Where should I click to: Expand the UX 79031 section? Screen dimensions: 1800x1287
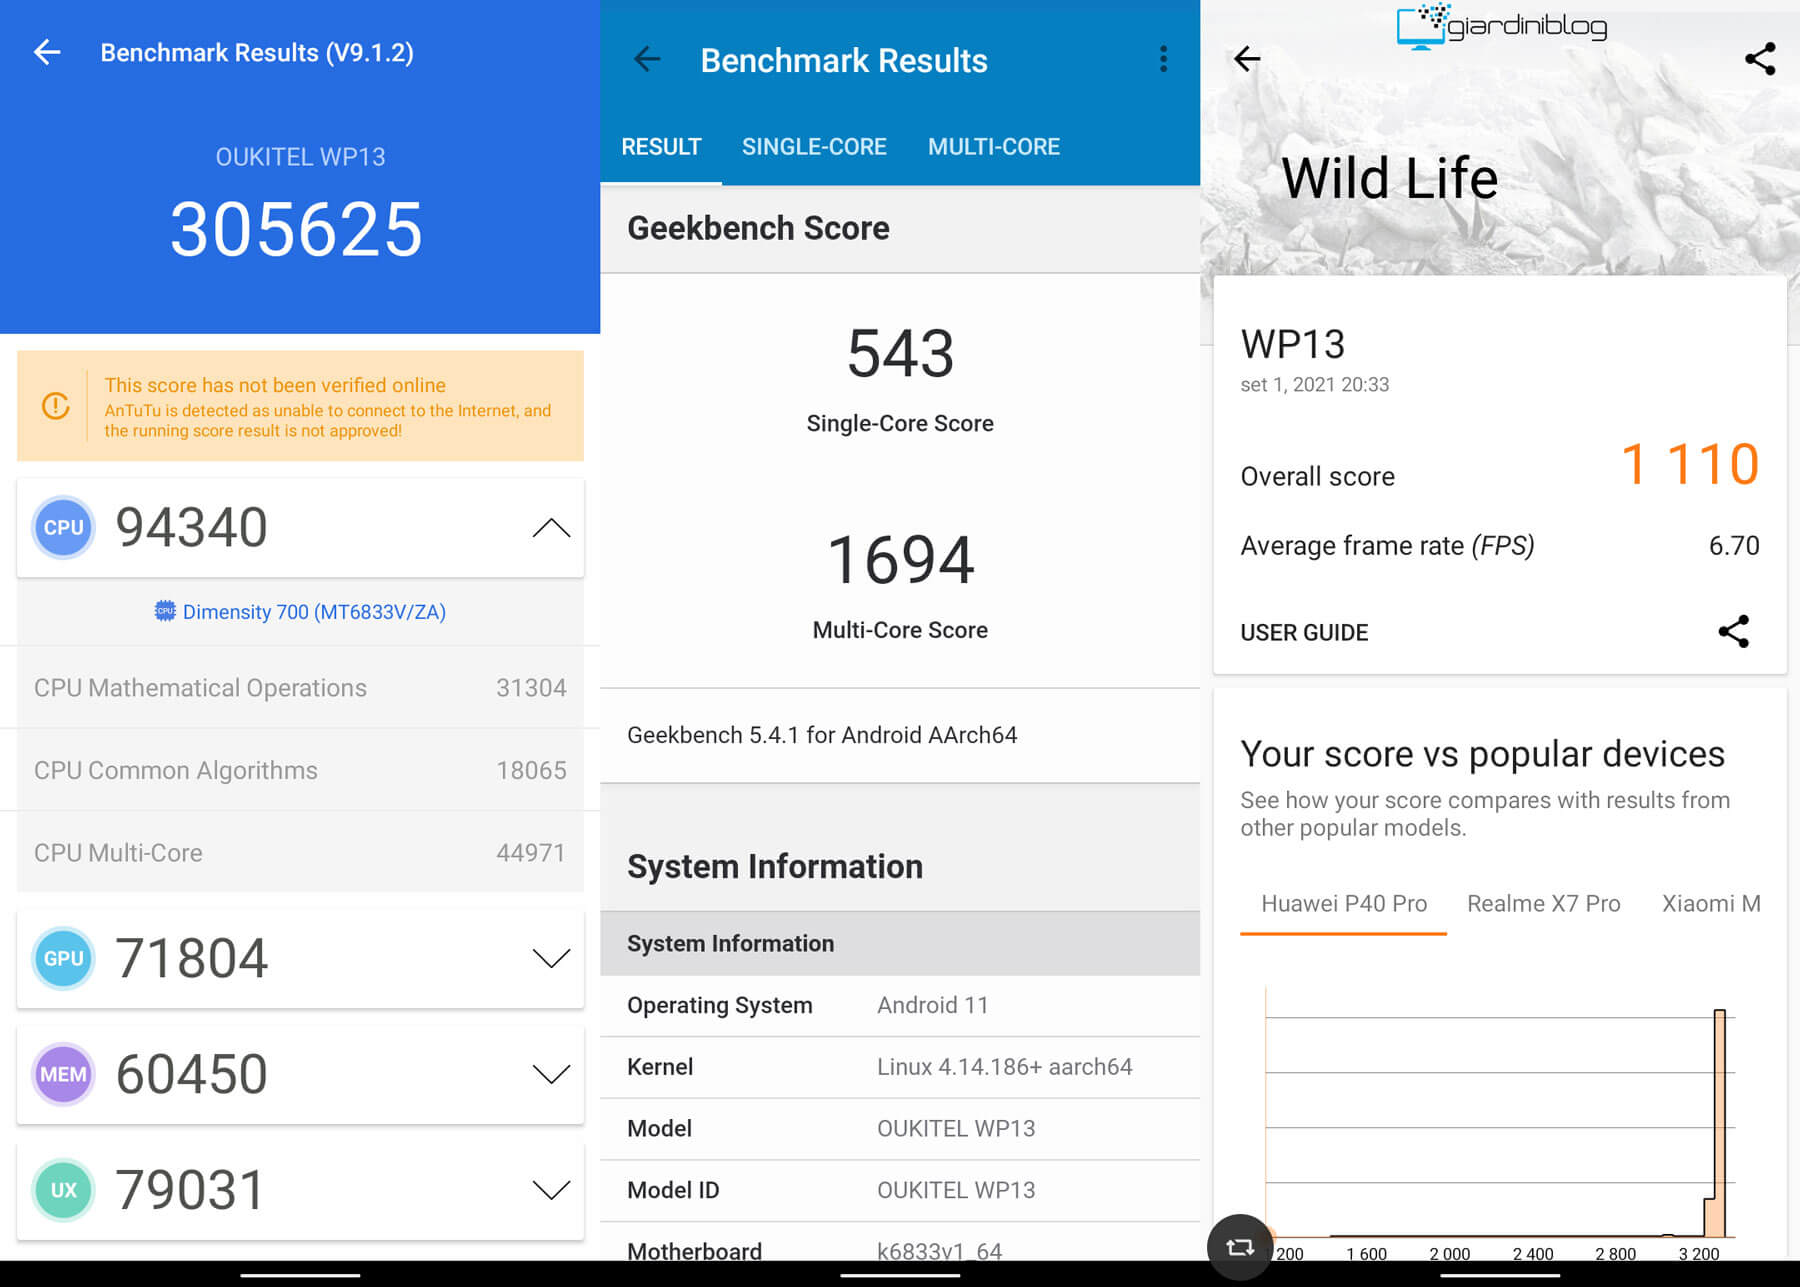coord(551,1190)
